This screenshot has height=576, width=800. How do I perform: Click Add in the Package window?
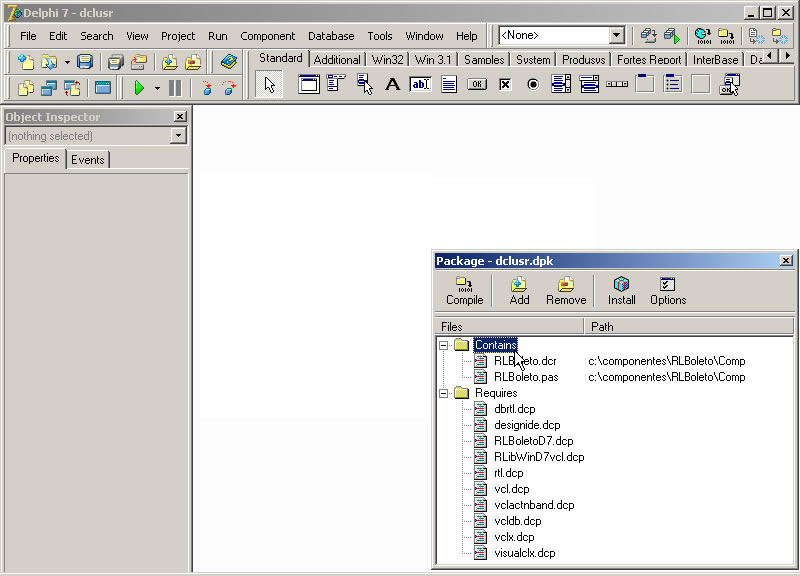519,290
